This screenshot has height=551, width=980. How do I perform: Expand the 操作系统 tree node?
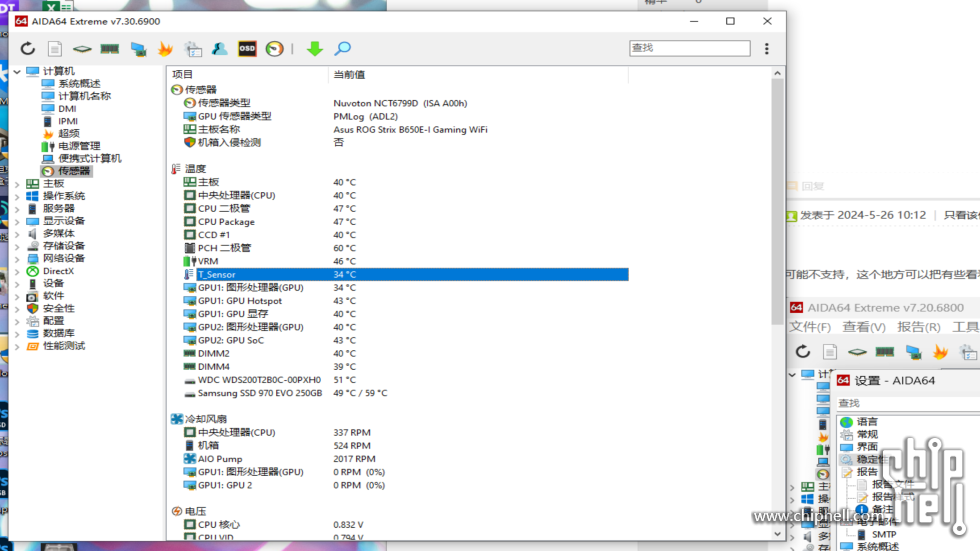(17, 196)
